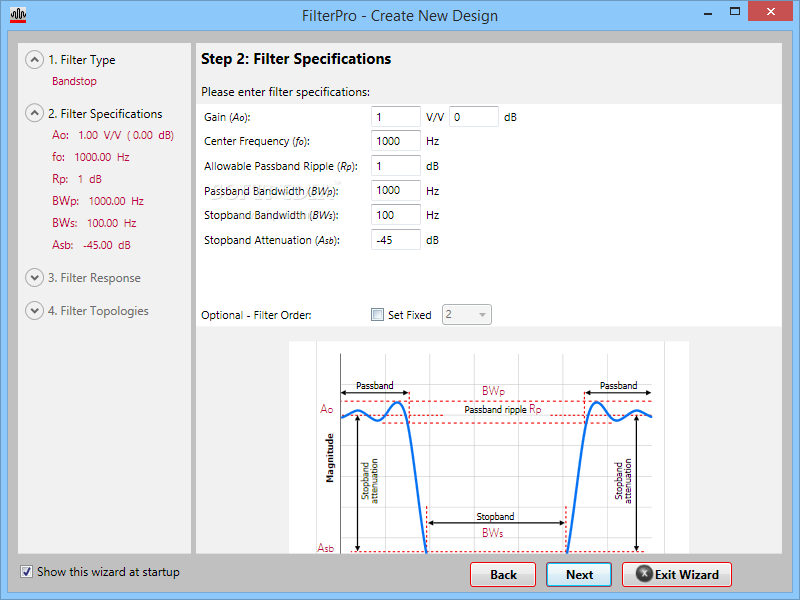Click the Allowable Passband Ripple field
800x600 pixels.
pos(396,166)
